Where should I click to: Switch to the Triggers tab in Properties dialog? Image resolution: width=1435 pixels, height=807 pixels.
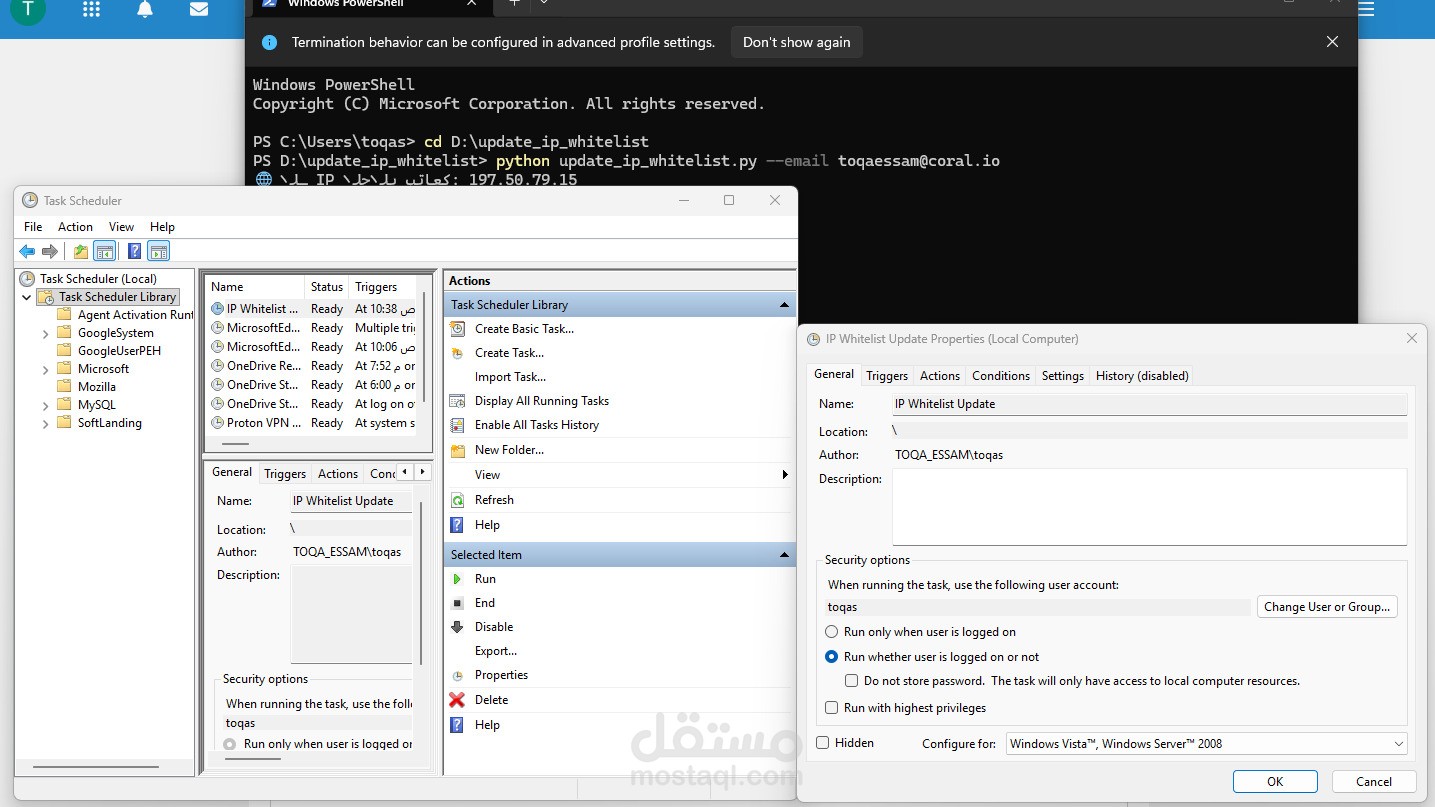click(887, 376)
